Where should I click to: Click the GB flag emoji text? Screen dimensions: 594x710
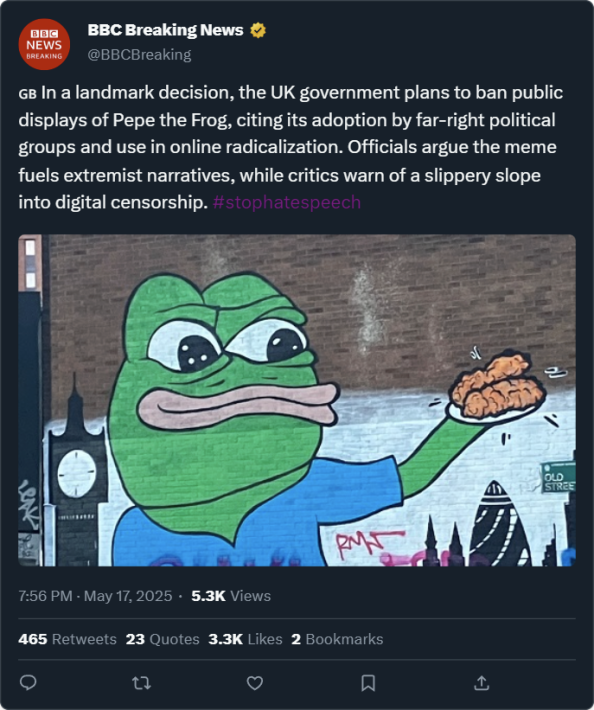point(27,94)
